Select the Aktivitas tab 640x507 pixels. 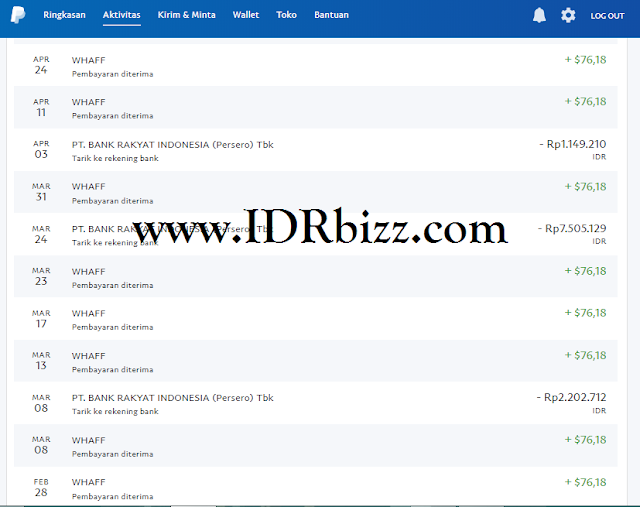click(x=122, y=15)
